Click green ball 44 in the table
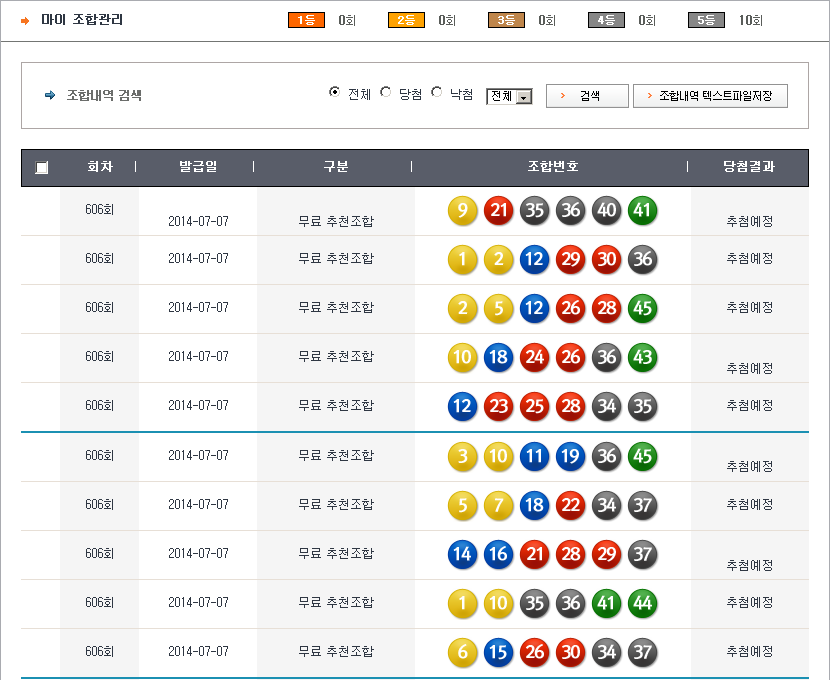This screenshot has width=830, height=680. tap(642, 603)
